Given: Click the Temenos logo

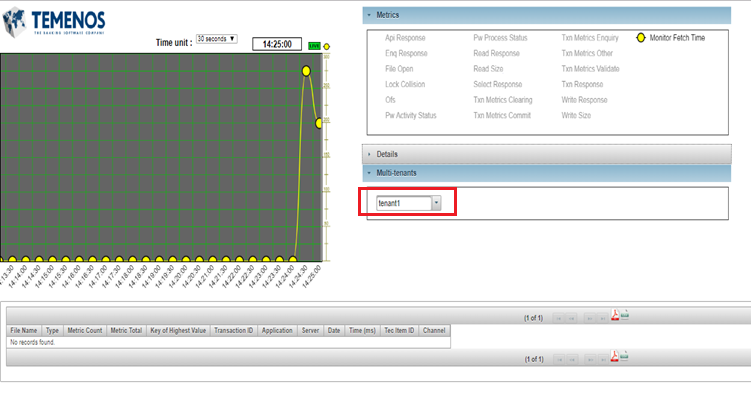Looking at the screenshot, I should click(x=54, y=22).
